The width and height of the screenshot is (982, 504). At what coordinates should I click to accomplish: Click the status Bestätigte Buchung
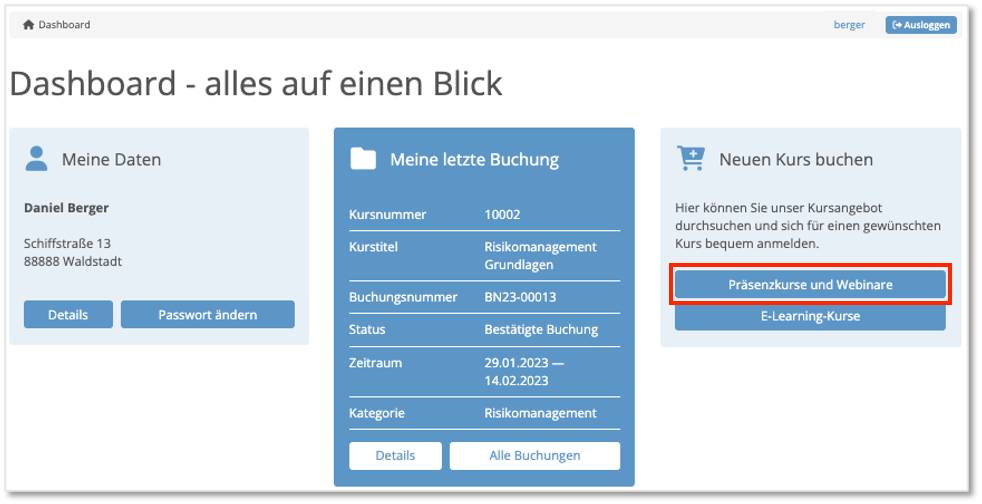[x=541, y=330]
